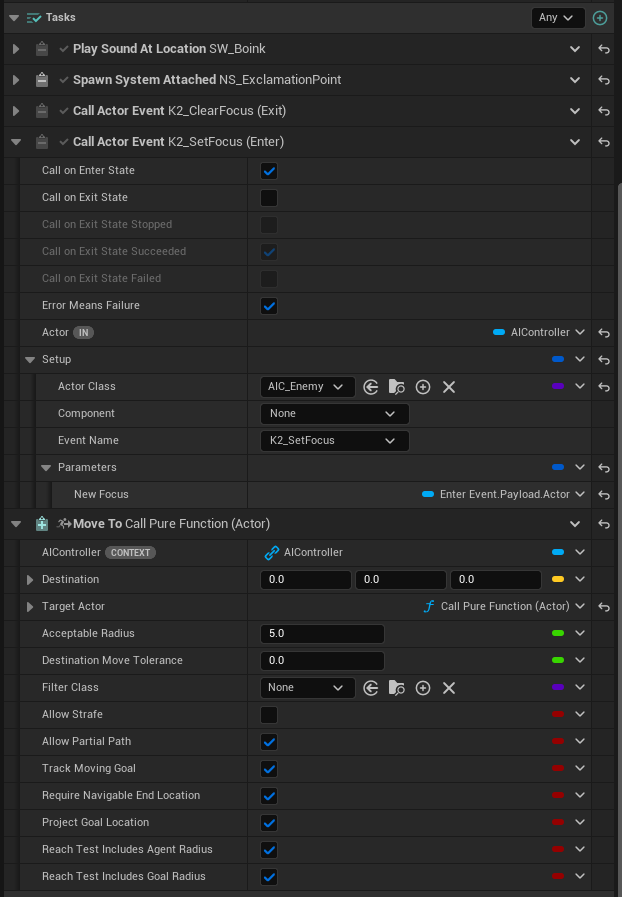Viewport: 622px width, 897px height.
Task: Click the Destination Move Tolerance field
Action: point(322,660)
